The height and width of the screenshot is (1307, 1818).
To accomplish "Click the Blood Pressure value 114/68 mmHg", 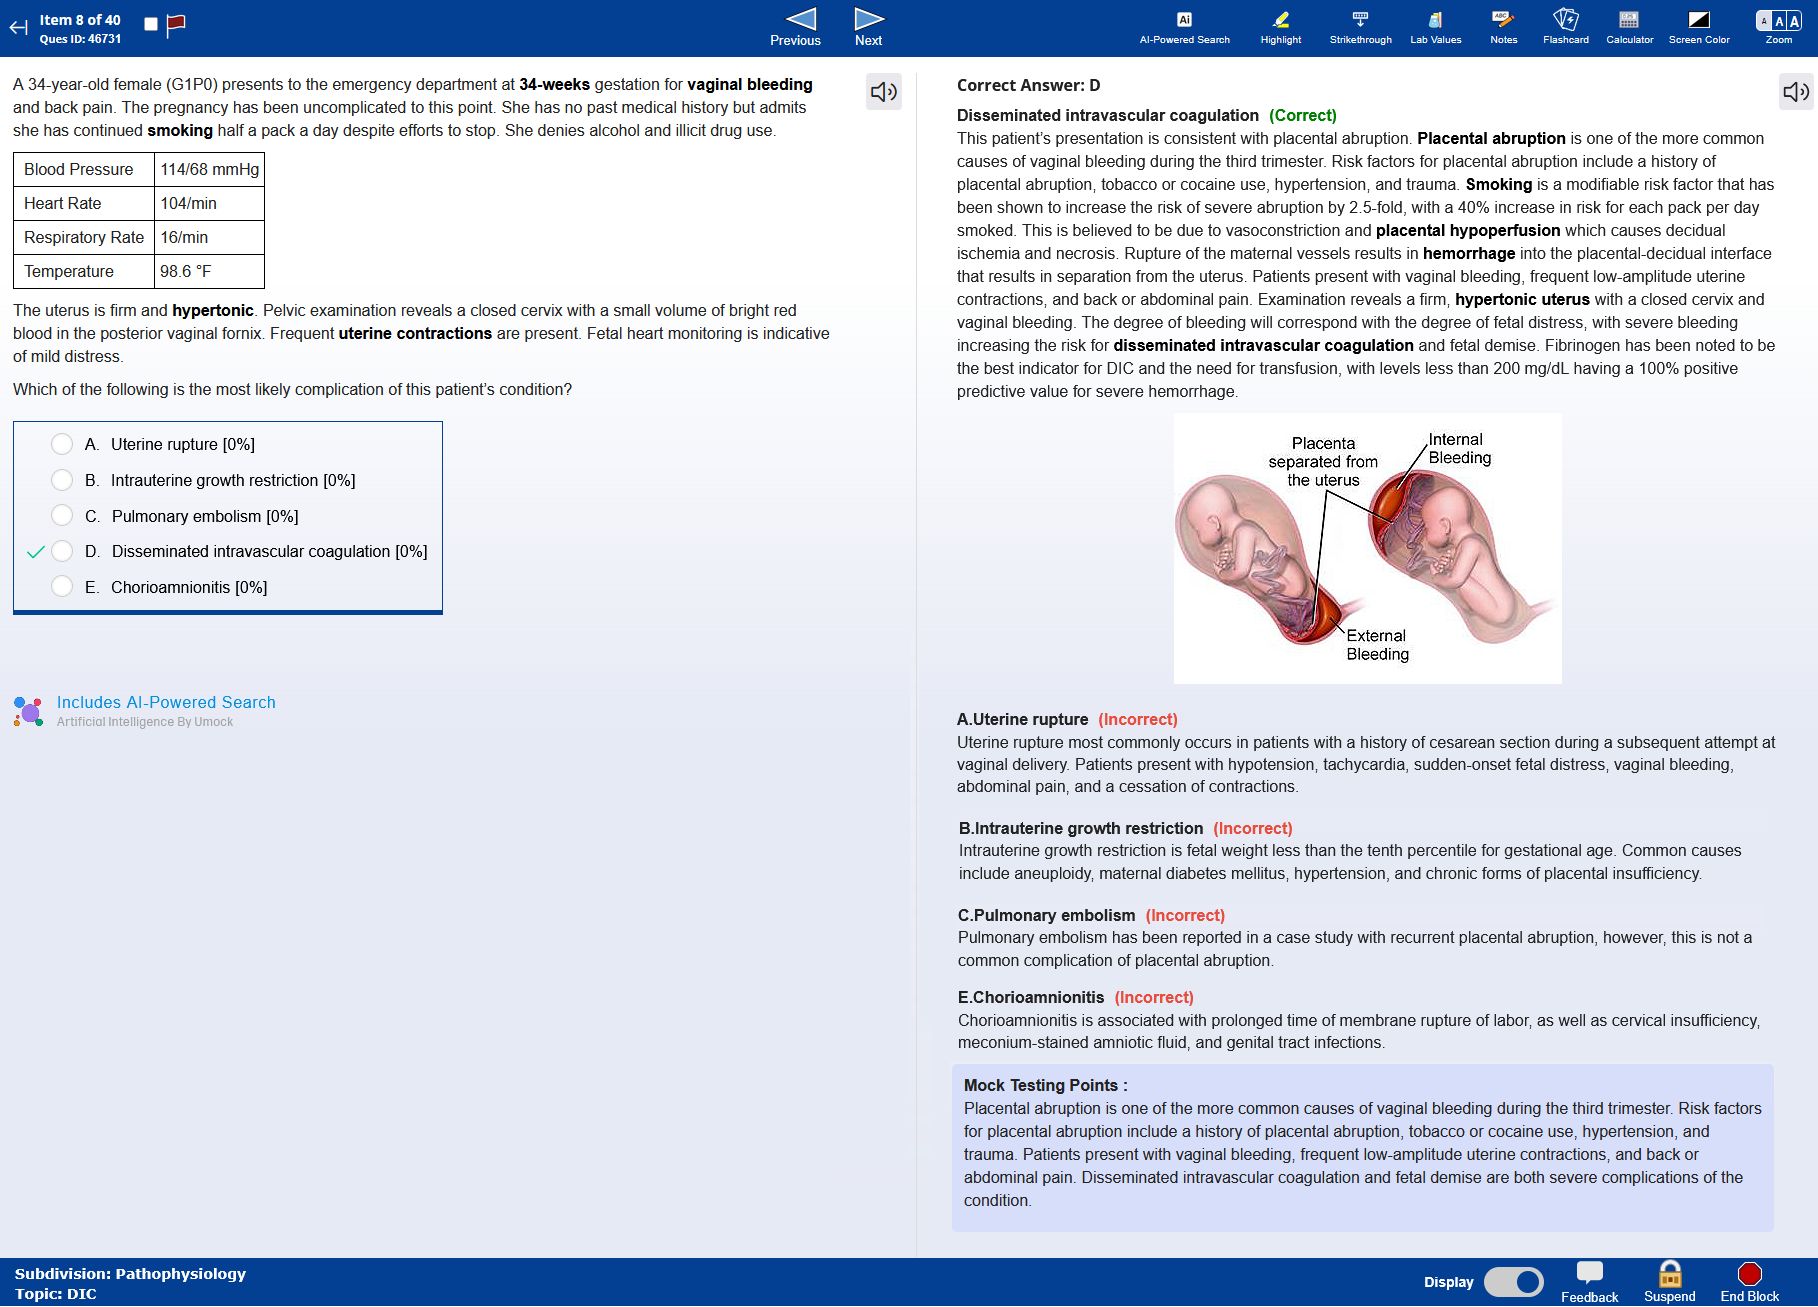I will coord(210,170).
